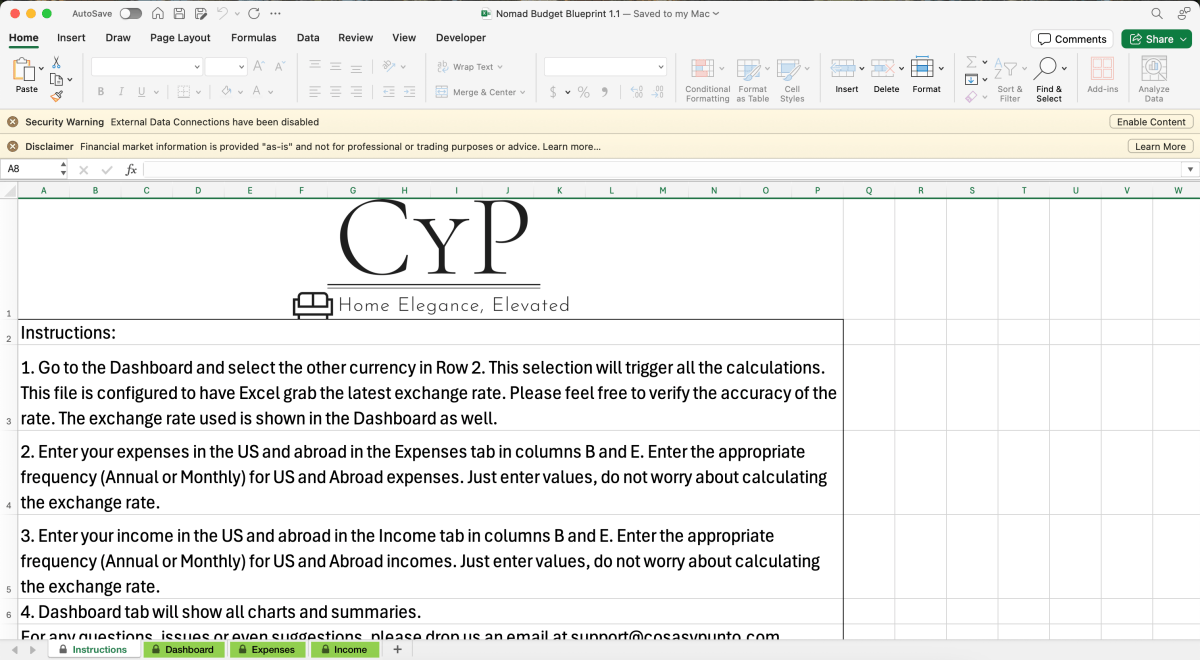Click the Paste clipboard icon
Viewport: 1200px width, 660px height.
pos(25,70)
